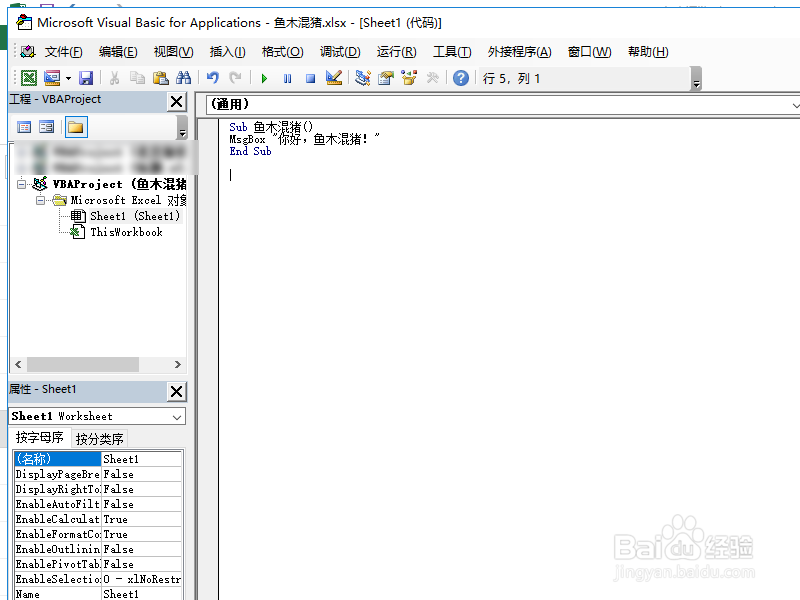
Task: Open Visual Basic Help question mark icon
Action: (x=461, y=78)
